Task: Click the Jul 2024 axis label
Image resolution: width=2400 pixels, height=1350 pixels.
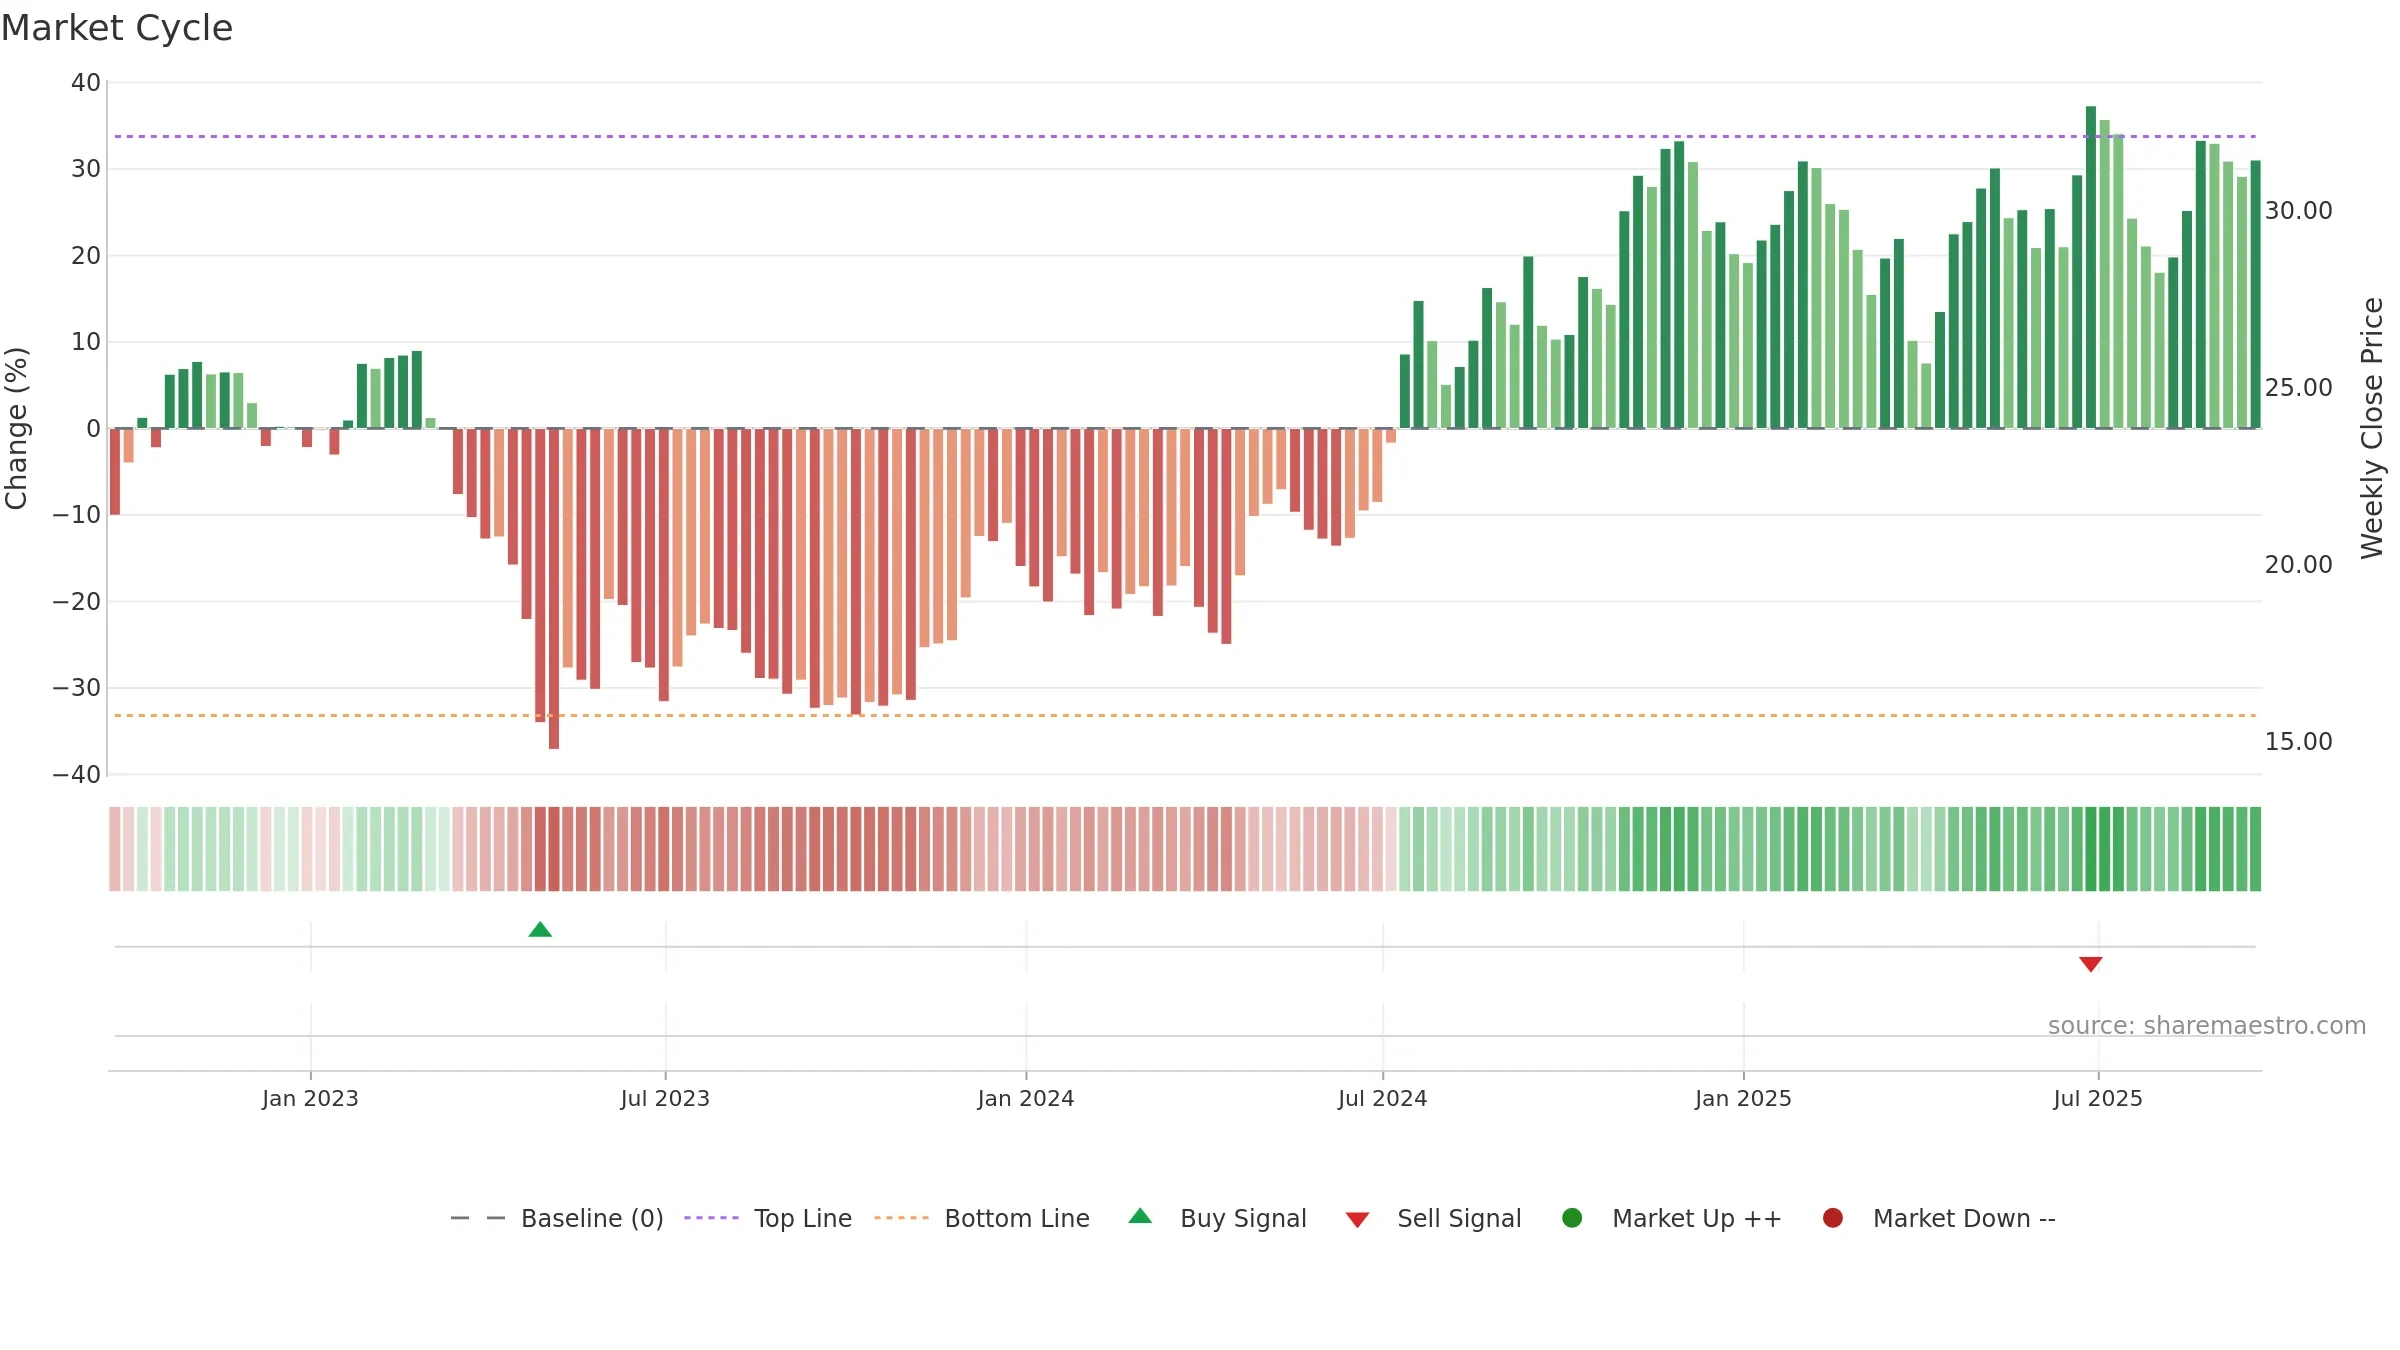Action: tap(1383, 1099)
